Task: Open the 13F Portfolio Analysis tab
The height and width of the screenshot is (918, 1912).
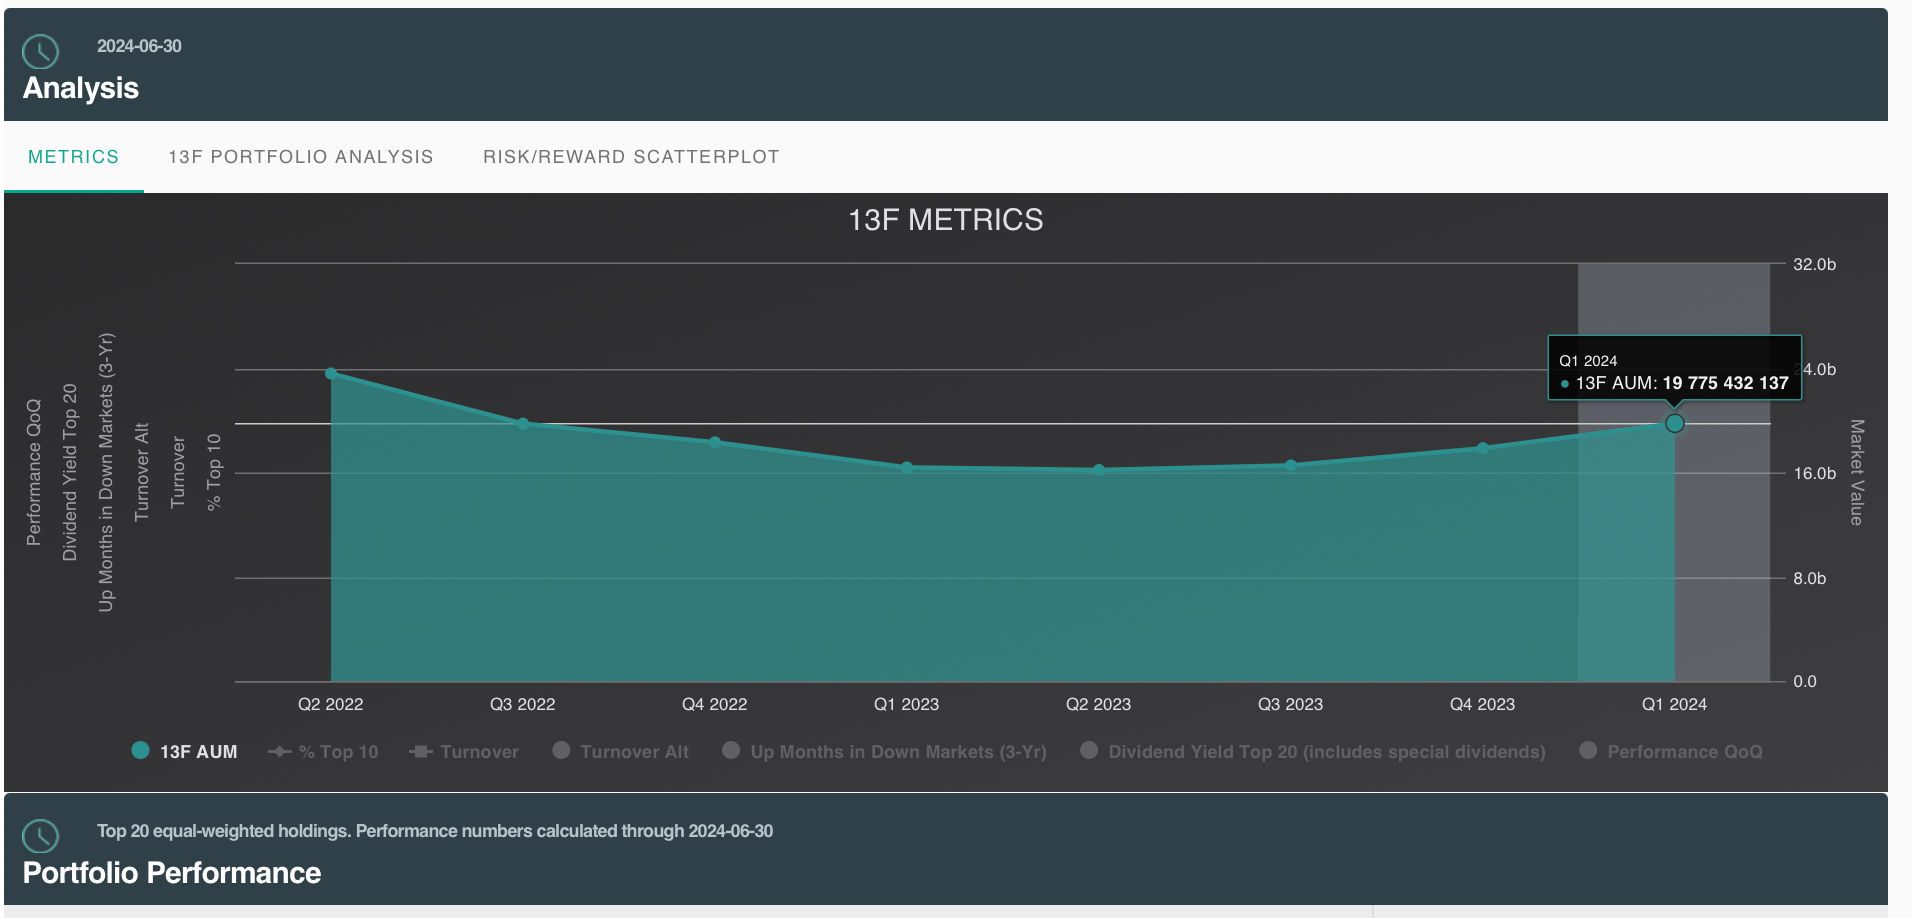Action: pyautogui.click(x=300, y=157)
